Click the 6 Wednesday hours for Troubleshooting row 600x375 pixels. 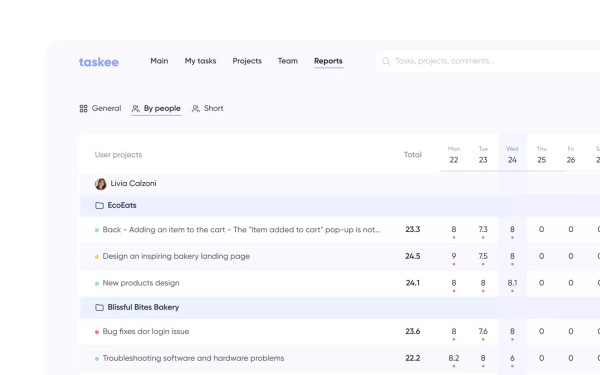coord(512,358)
